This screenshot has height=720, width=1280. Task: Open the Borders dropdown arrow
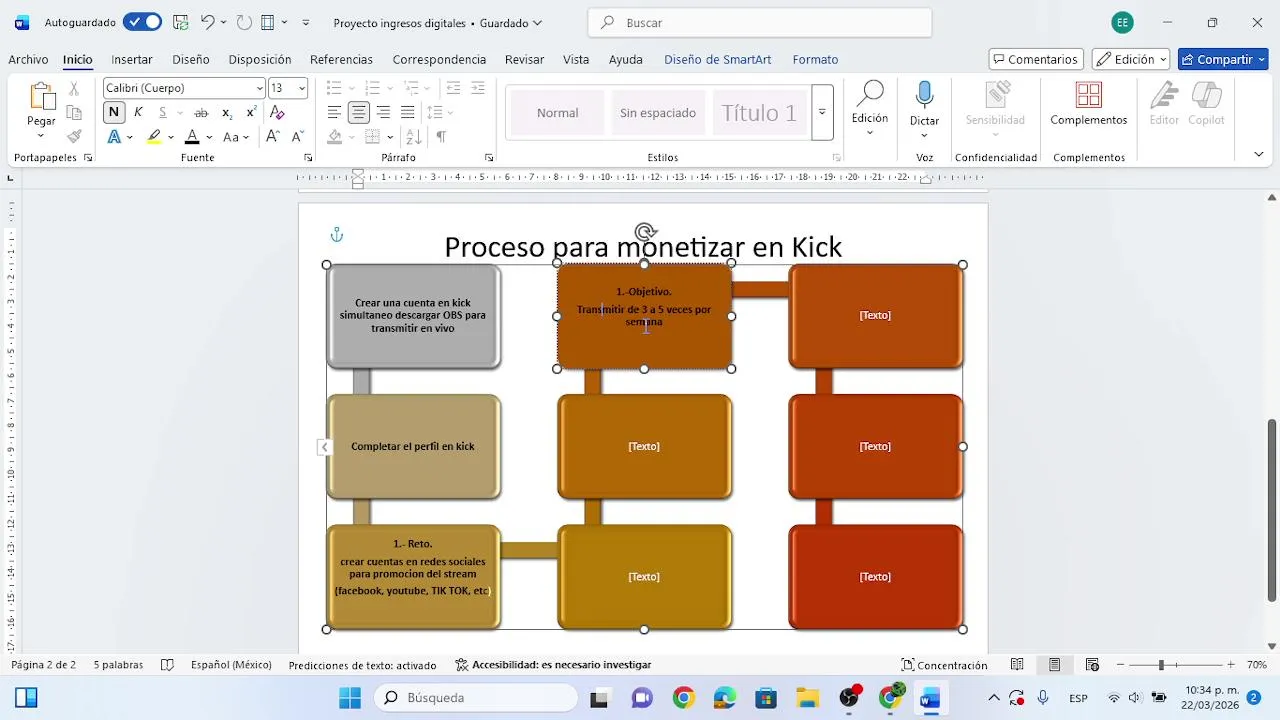[x=391, y=137]
